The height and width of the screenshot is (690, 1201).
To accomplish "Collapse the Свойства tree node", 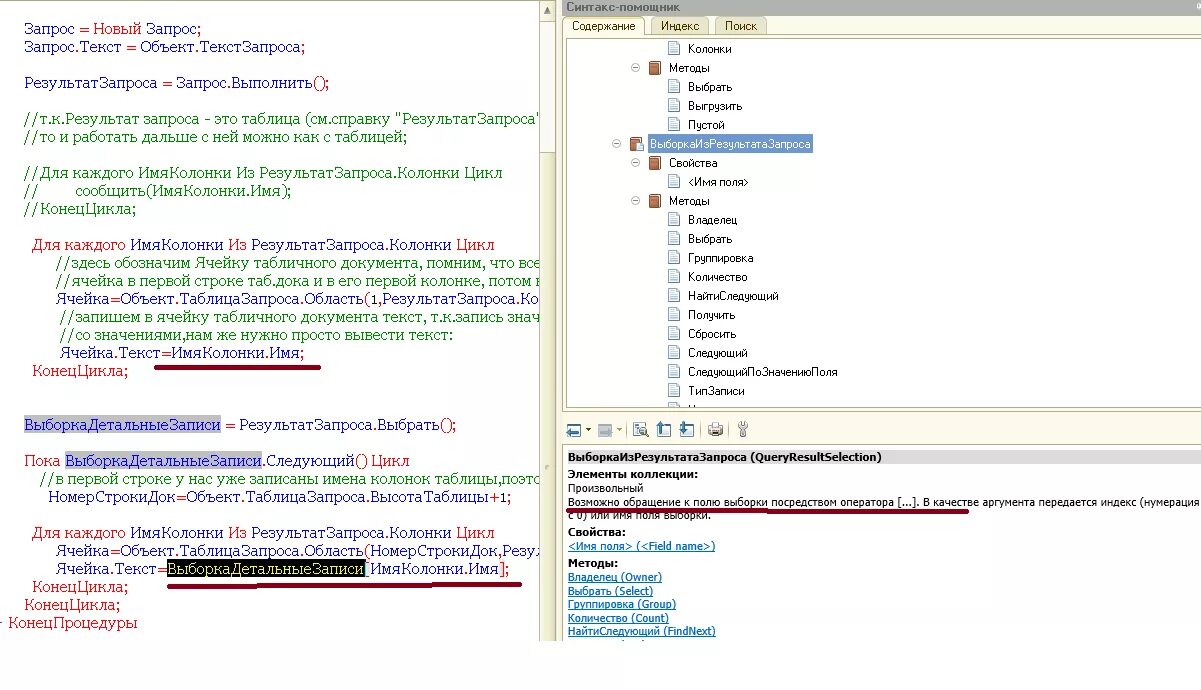I will [635, 162].
